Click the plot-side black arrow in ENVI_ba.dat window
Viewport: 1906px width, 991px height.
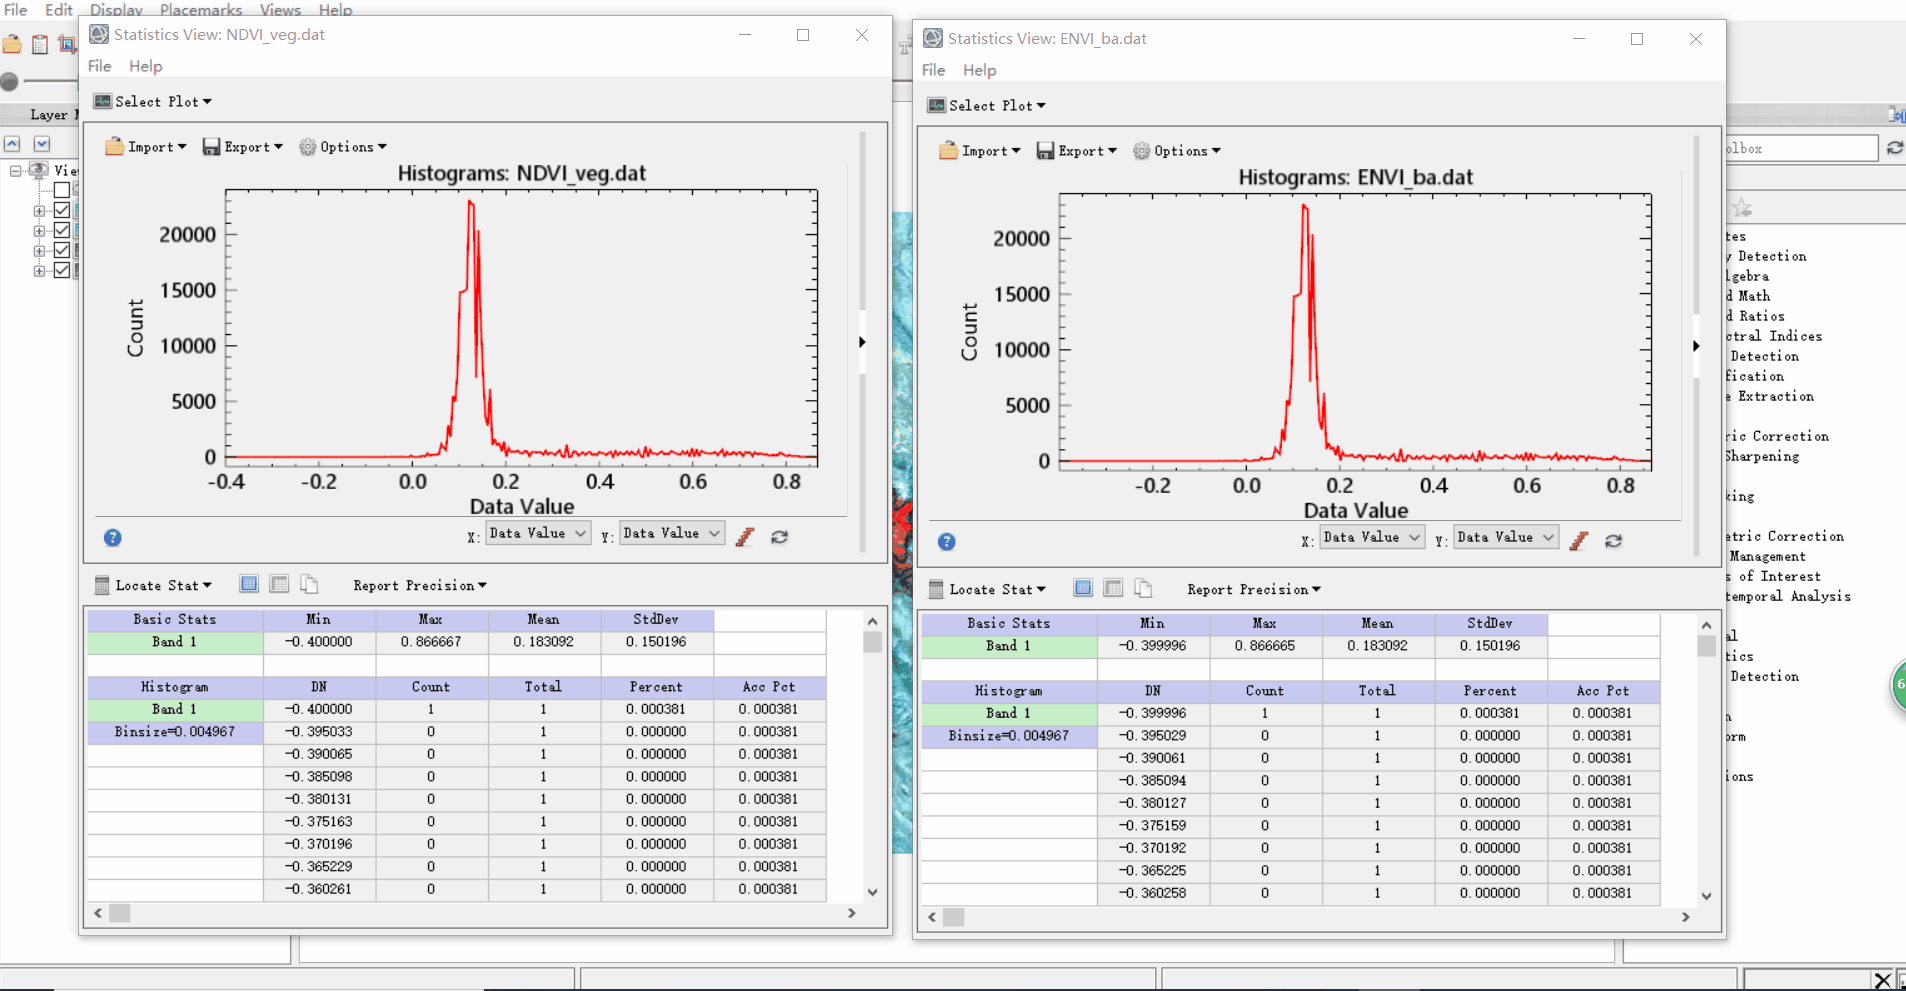pyautogui.click(x=1696, y=346)
